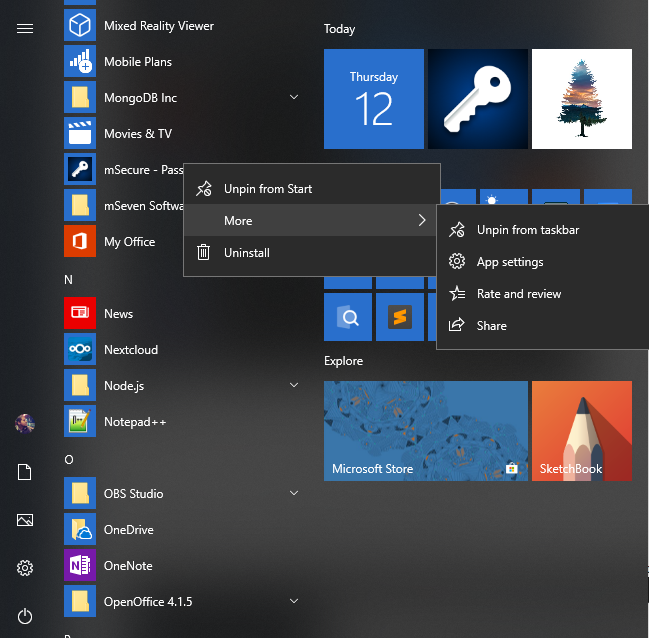Open the More submenu arrow
649x638 pixels.
pyautogui.click(x=422, y=220)
